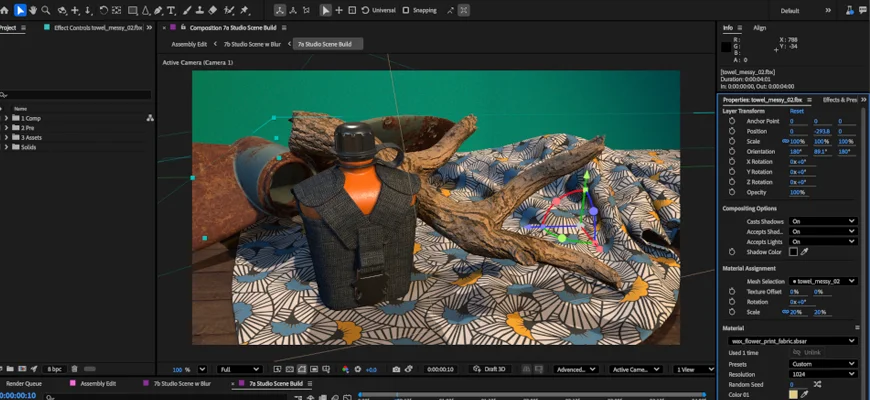Reset the Layer Transform
This screenshot has height=400, width=870.
click(796, 111)
